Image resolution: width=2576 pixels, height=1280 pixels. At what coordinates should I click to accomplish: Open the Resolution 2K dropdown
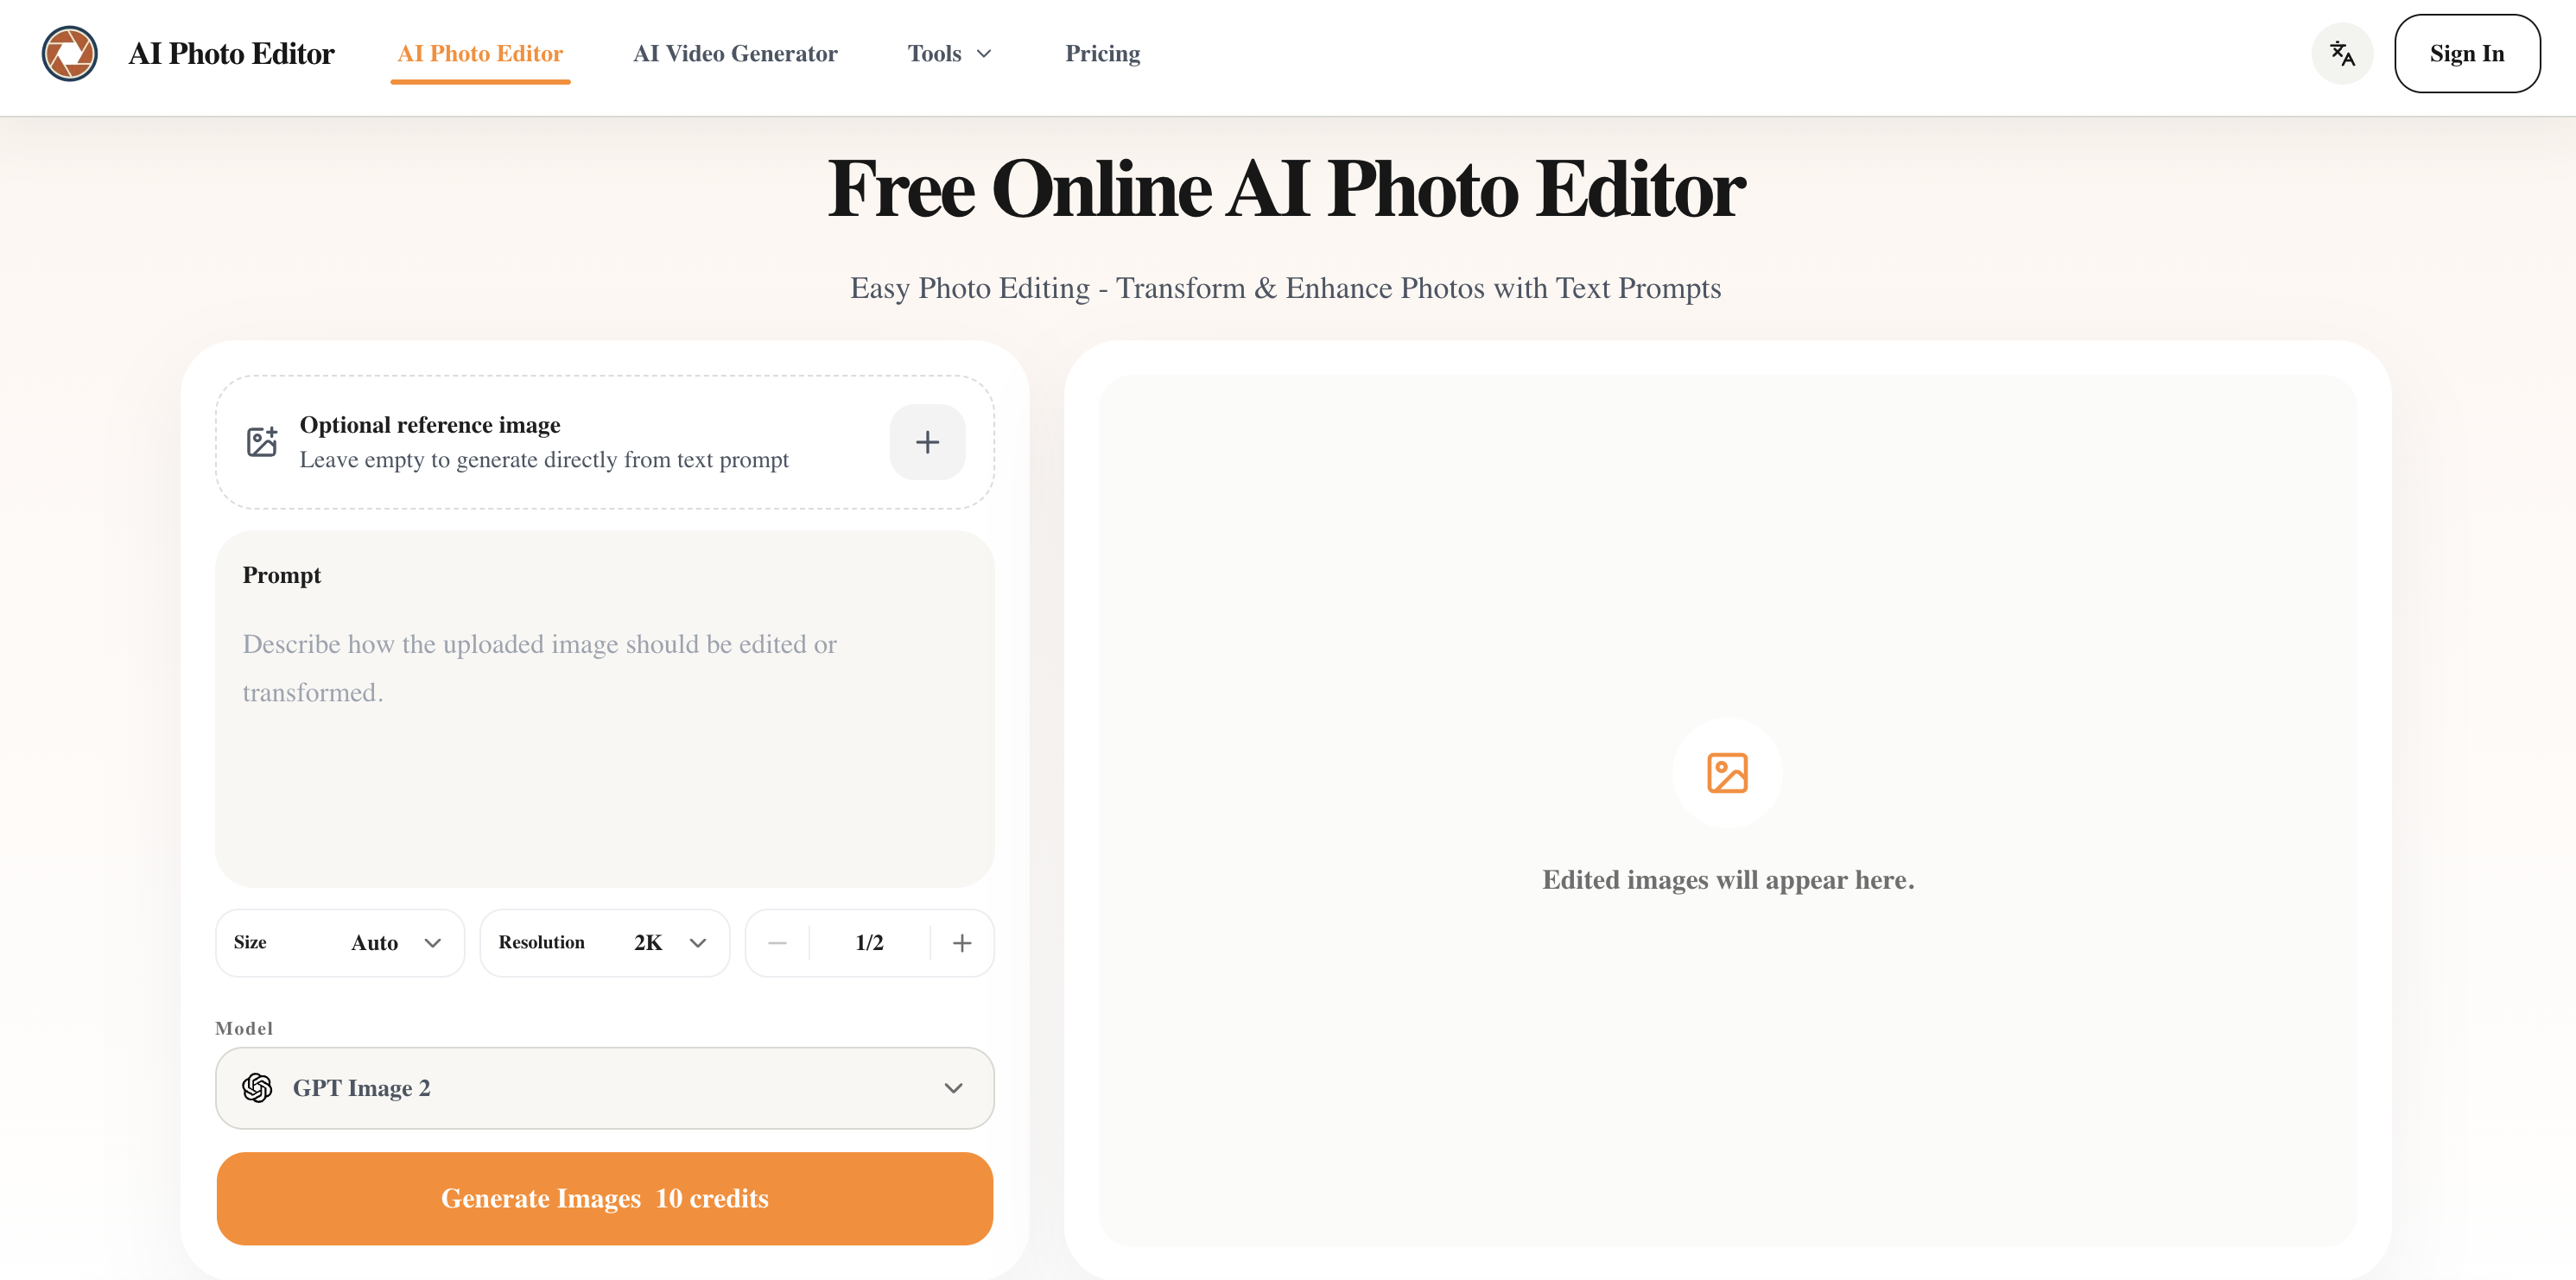point(604,943)
